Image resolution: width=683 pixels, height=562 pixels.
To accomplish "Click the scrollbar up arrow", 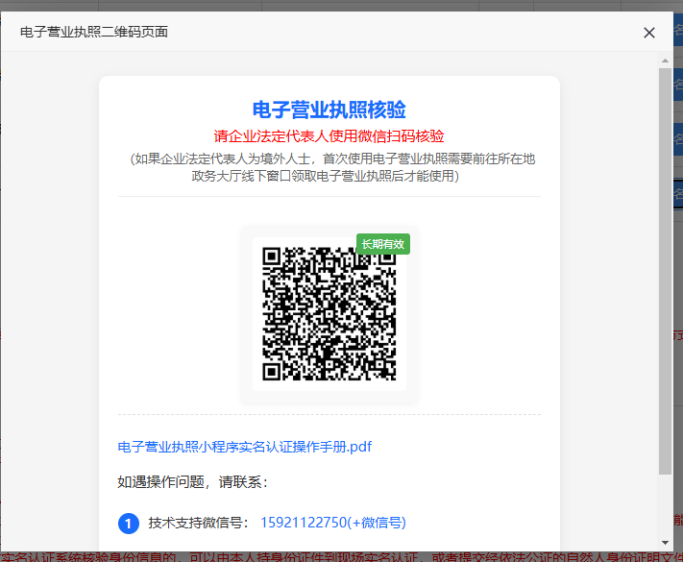I will coord(665,61).
